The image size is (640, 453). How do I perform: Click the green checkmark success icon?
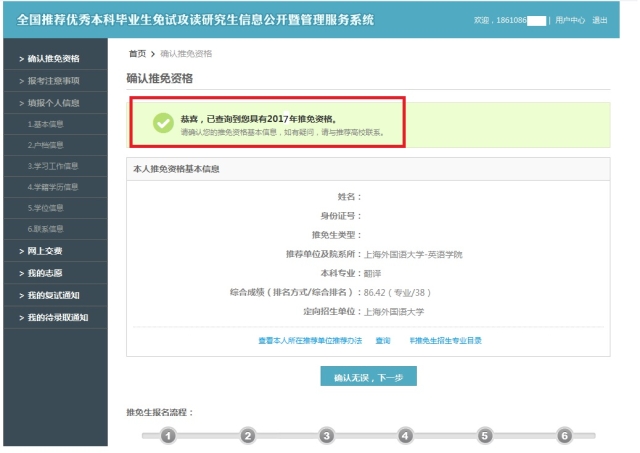(x=163, y=122)
